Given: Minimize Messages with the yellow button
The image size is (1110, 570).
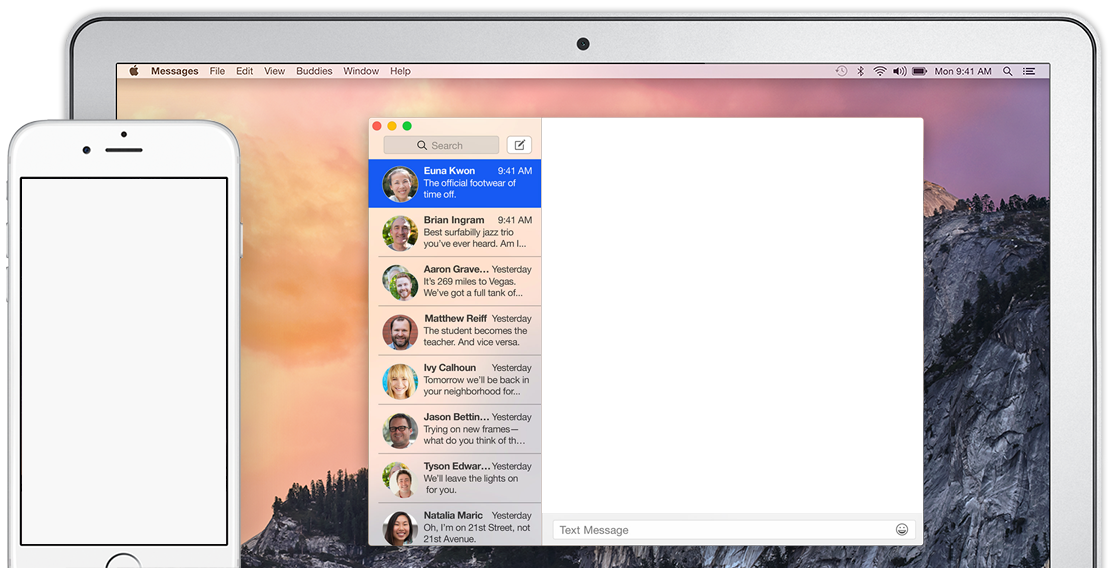Looking at the screenshot, I should 392,126.
